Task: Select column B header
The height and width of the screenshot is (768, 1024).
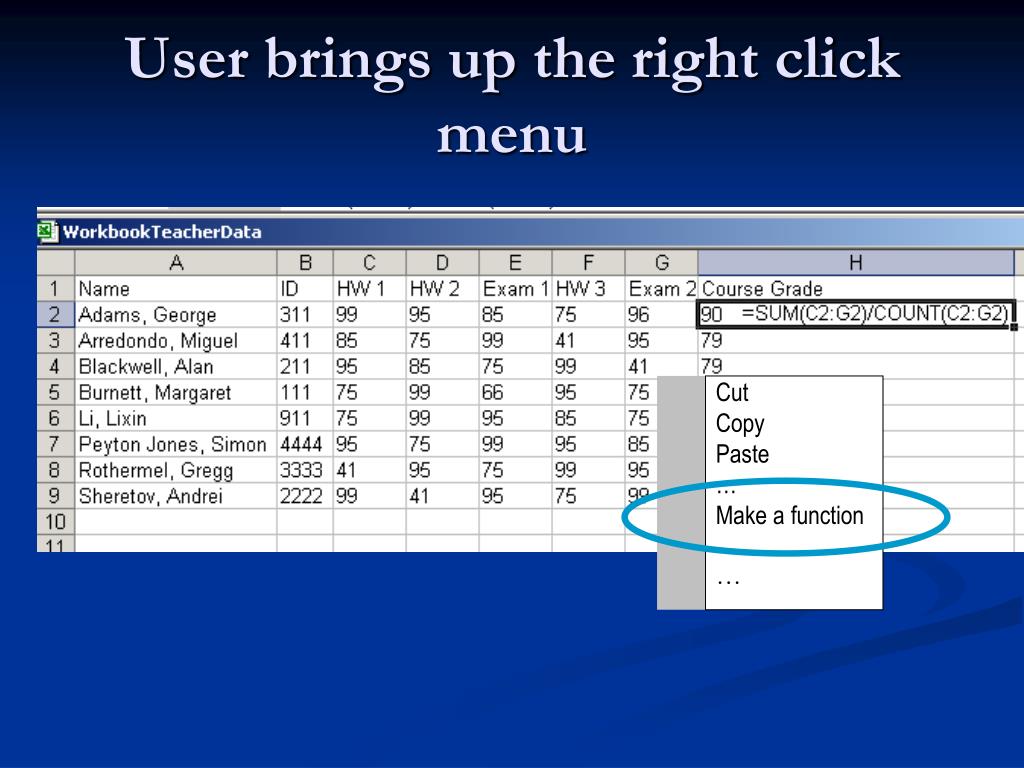Action: pos(305,263)
